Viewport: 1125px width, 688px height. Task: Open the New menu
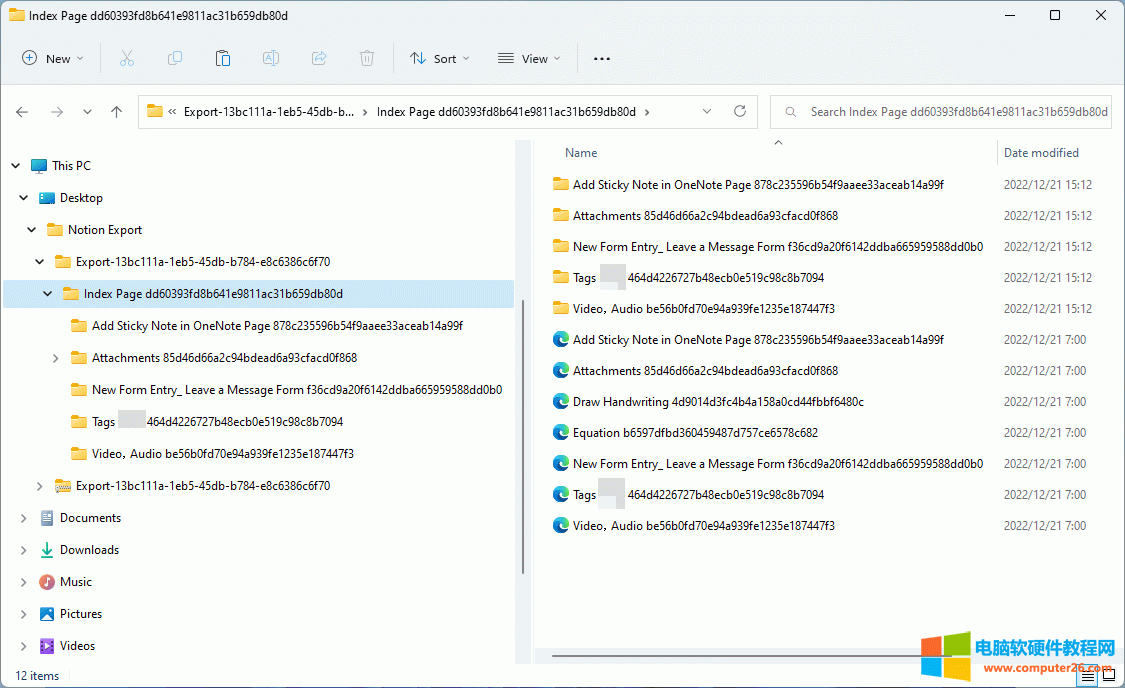(52, 58)
